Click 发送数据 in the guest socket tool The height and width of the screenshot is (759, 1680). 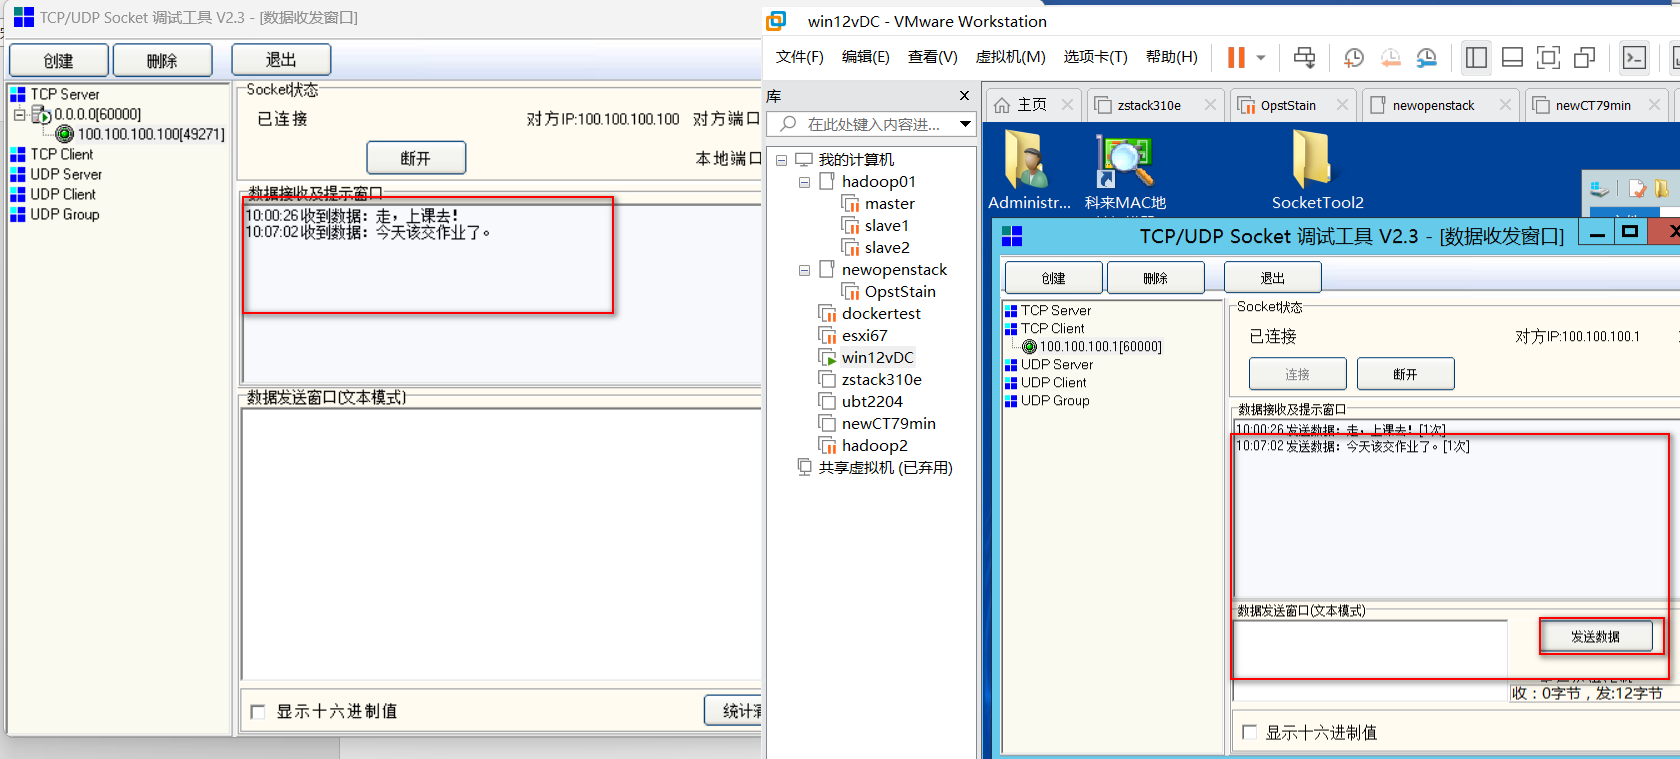(x=1595, y=636)
